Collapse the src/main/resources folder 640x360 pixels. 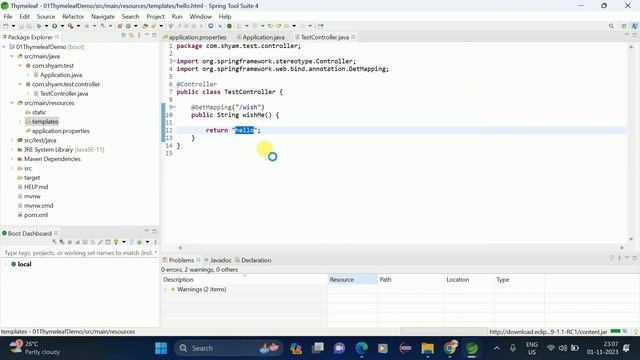[12, 103]
